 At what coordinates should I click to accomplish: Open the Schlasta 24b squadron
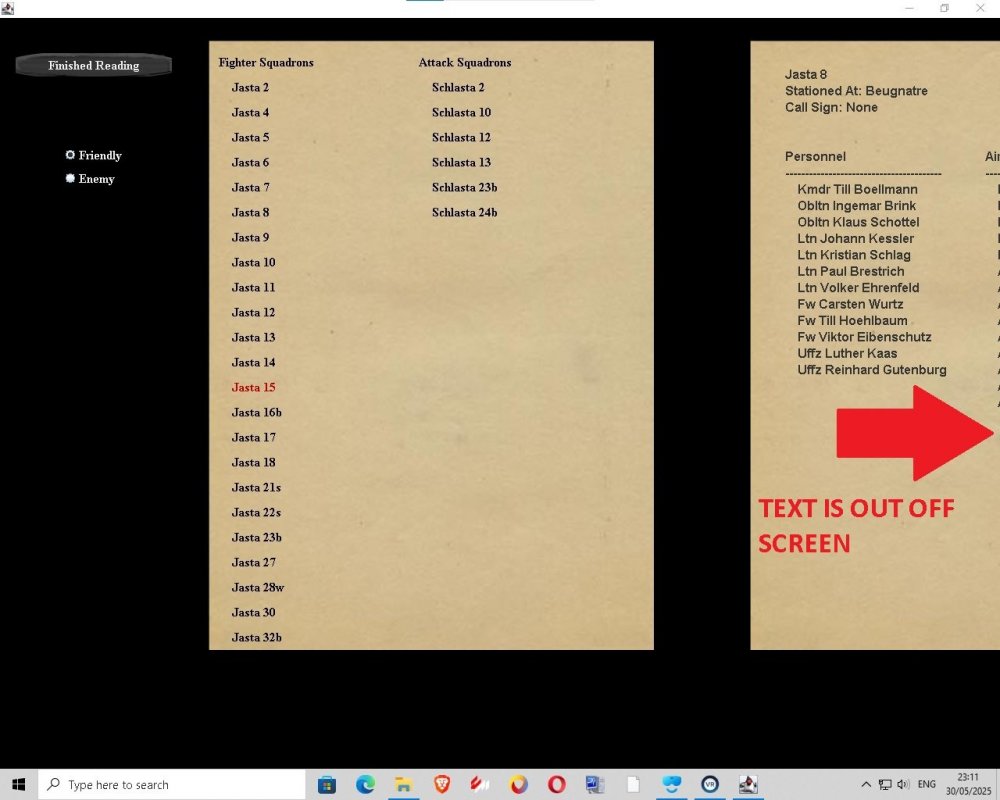point(464,212)
